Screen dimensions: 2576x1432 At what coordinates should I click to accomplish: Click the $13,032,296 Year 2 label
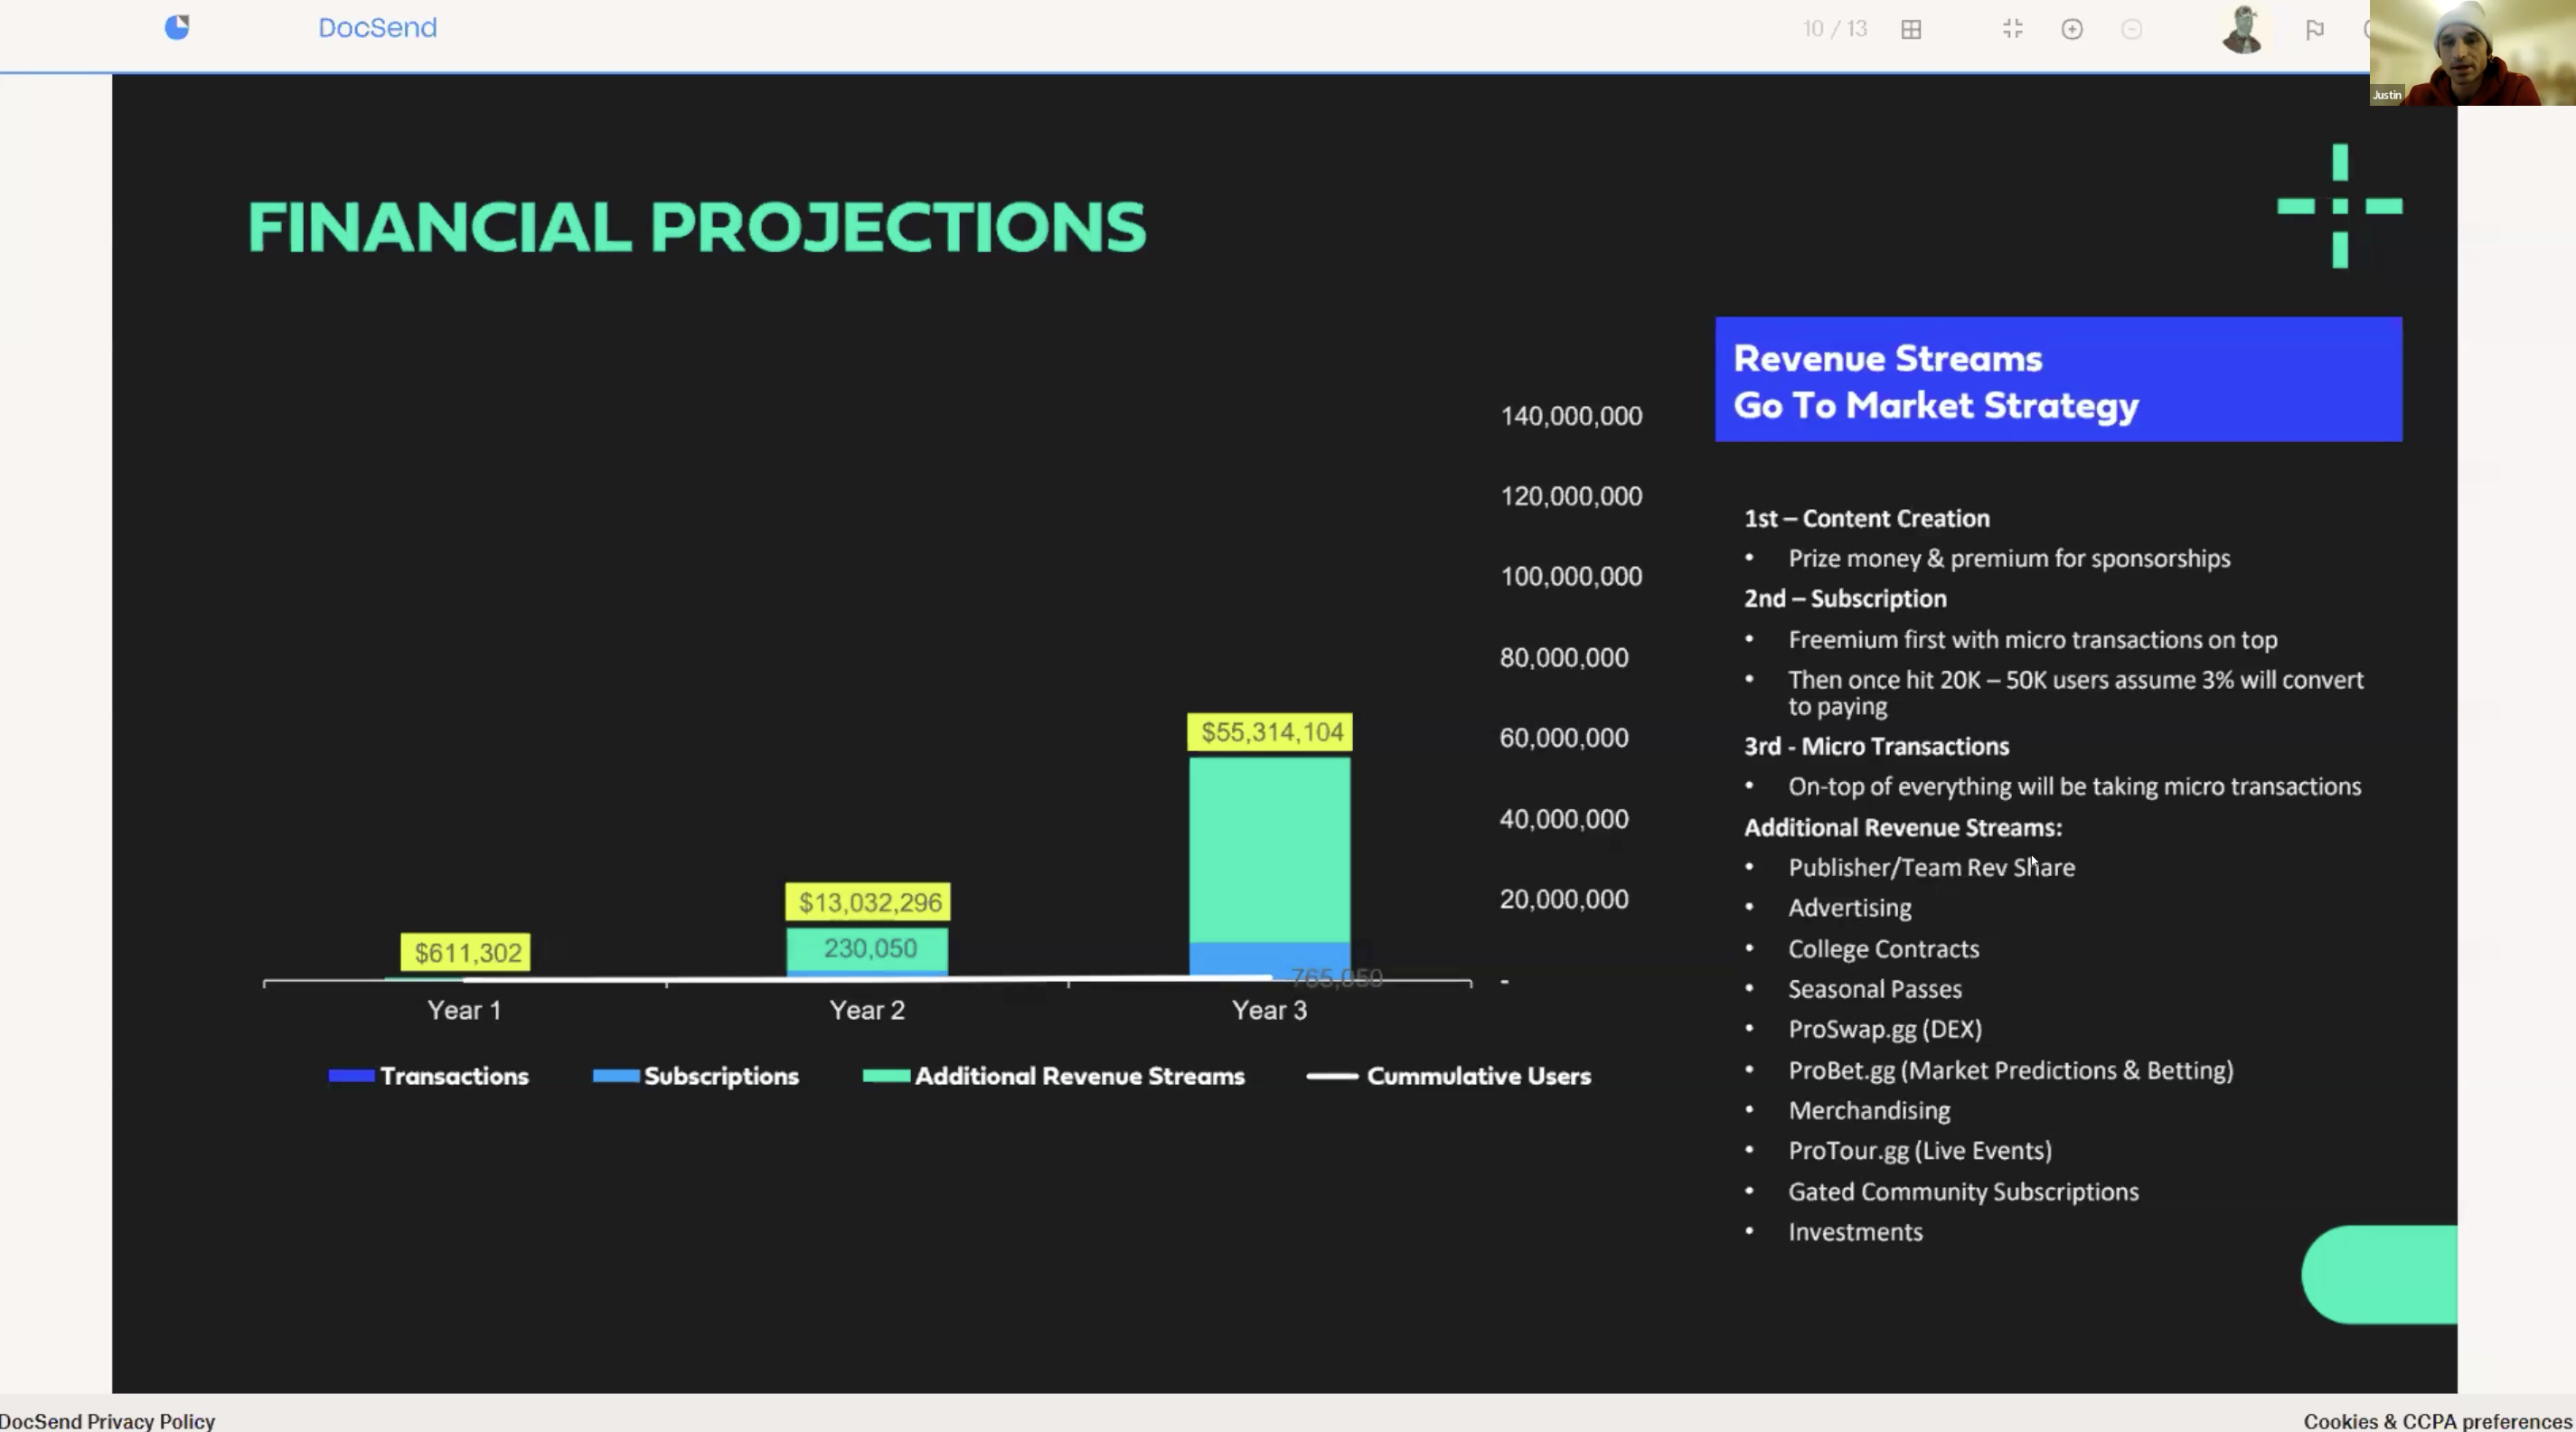click(869, 902)
